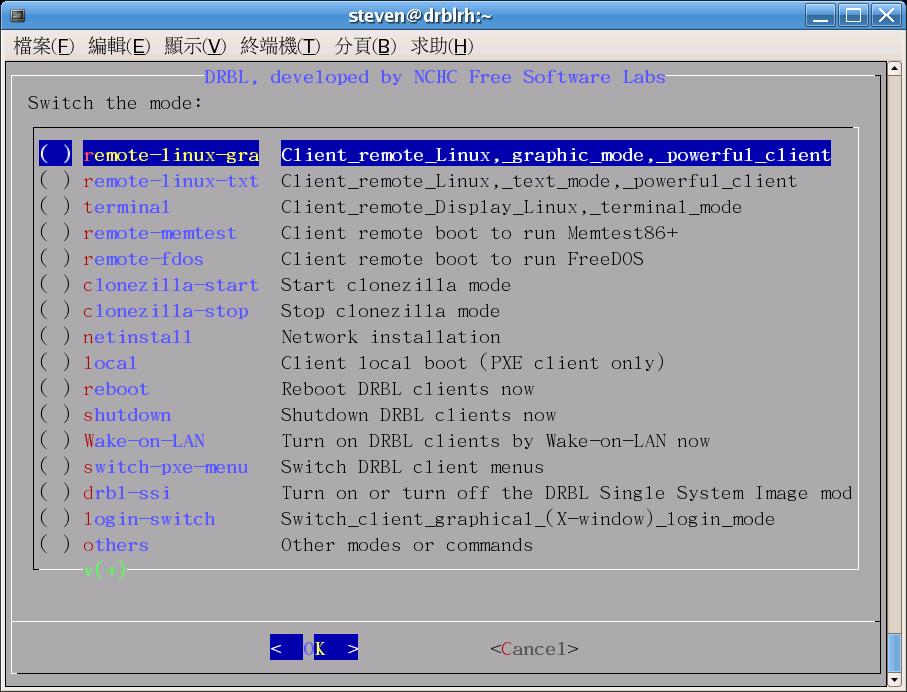Open the 編輯(E) edit menu

119,46
